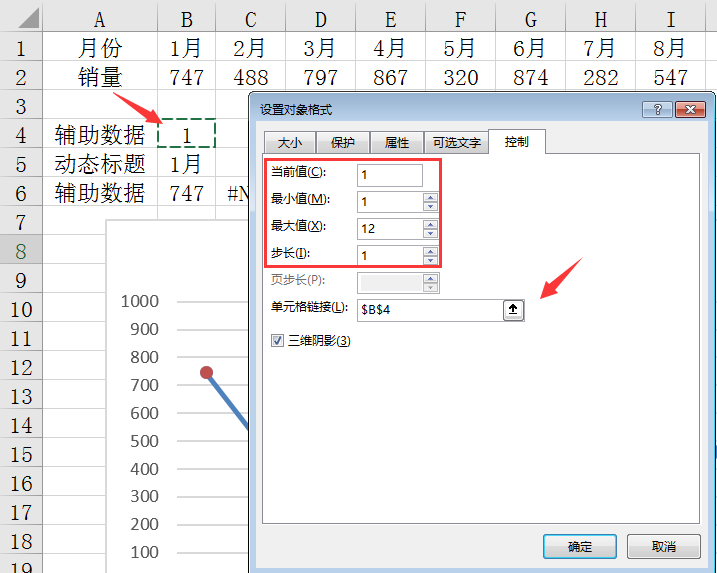717x573 pixels.
Task: Click the red data point on the chart
Action: click(207, 372)
